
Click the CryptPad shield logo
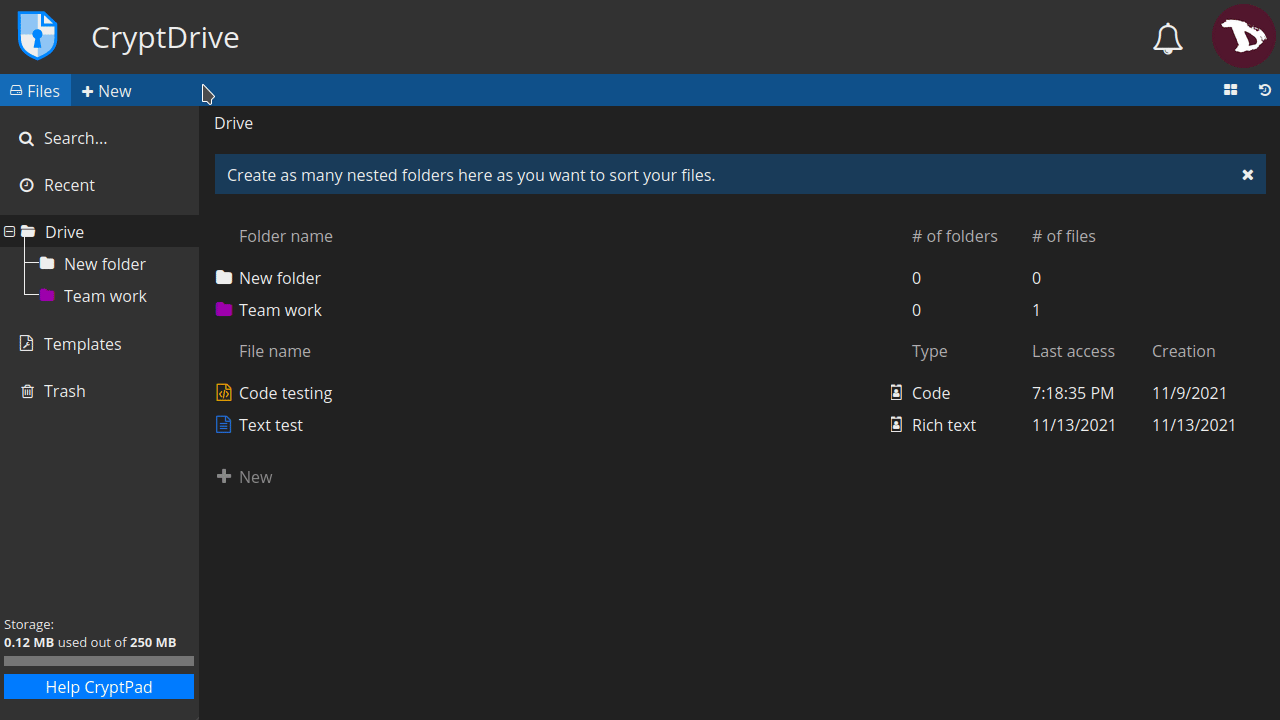pyautogui.click(x=37, y=36)
